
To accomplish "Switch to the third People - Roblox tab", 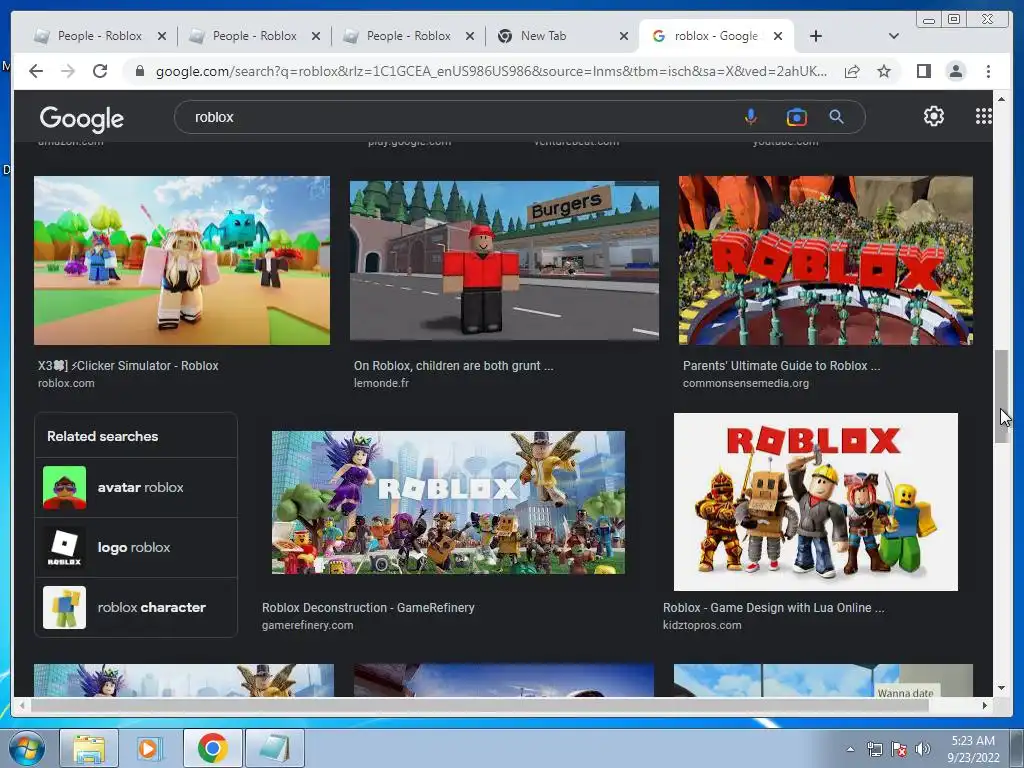I will [x=408, y=36].
